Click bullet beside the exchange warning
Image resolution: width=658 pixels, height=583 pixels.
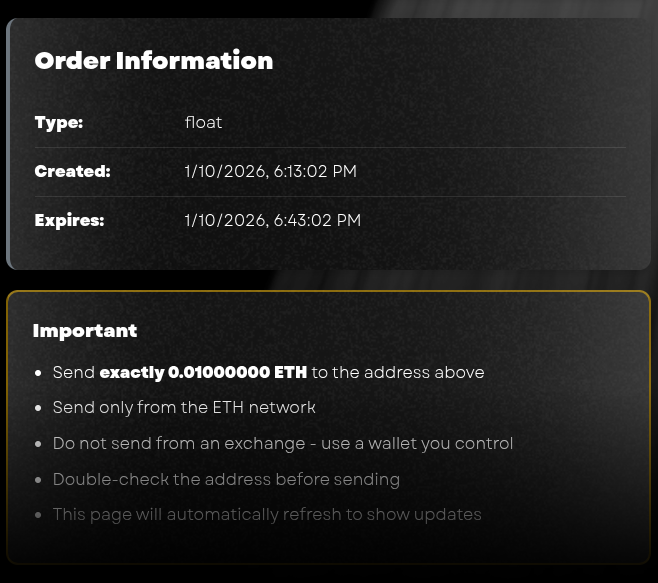pyautogui.click(x=39, y=444)
